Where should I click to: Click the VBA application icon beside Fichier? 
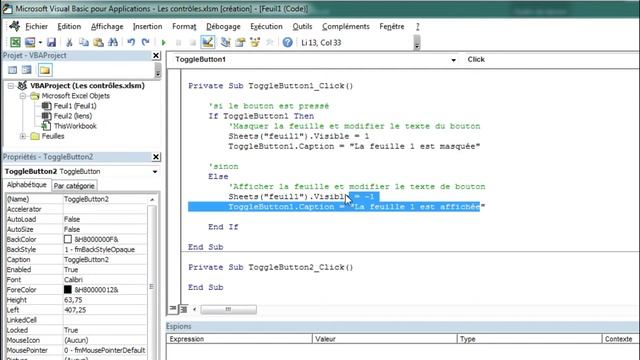(x=15, y=27)
